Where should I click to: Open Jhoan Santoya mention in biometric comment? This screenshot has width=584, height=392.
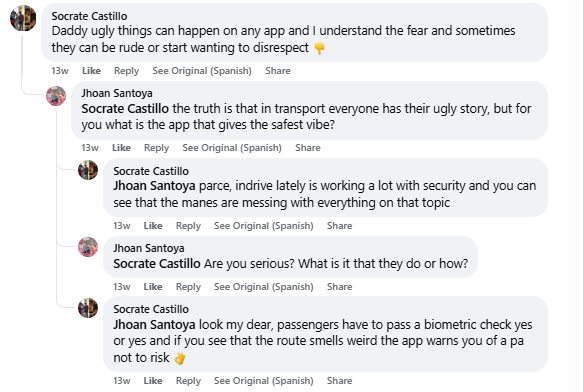154,325
